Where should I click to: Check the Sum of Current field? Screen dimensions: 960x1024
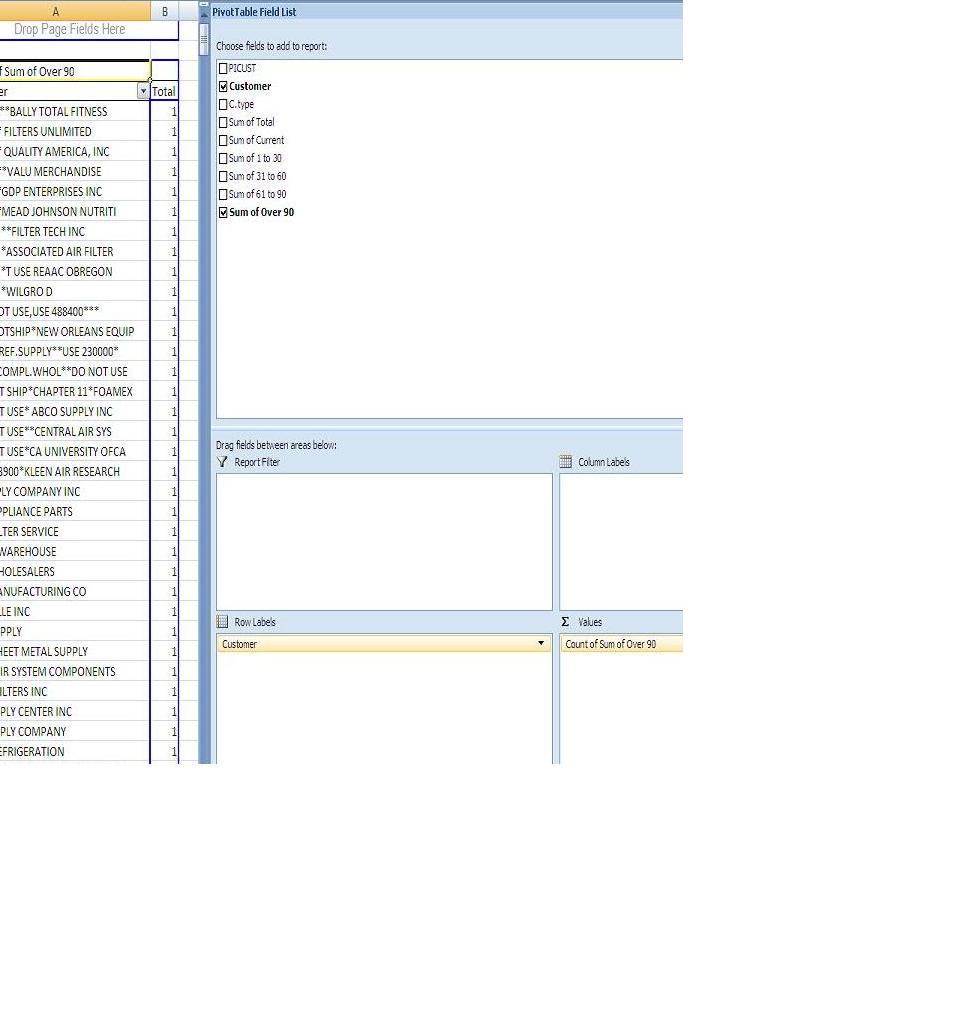223,140
